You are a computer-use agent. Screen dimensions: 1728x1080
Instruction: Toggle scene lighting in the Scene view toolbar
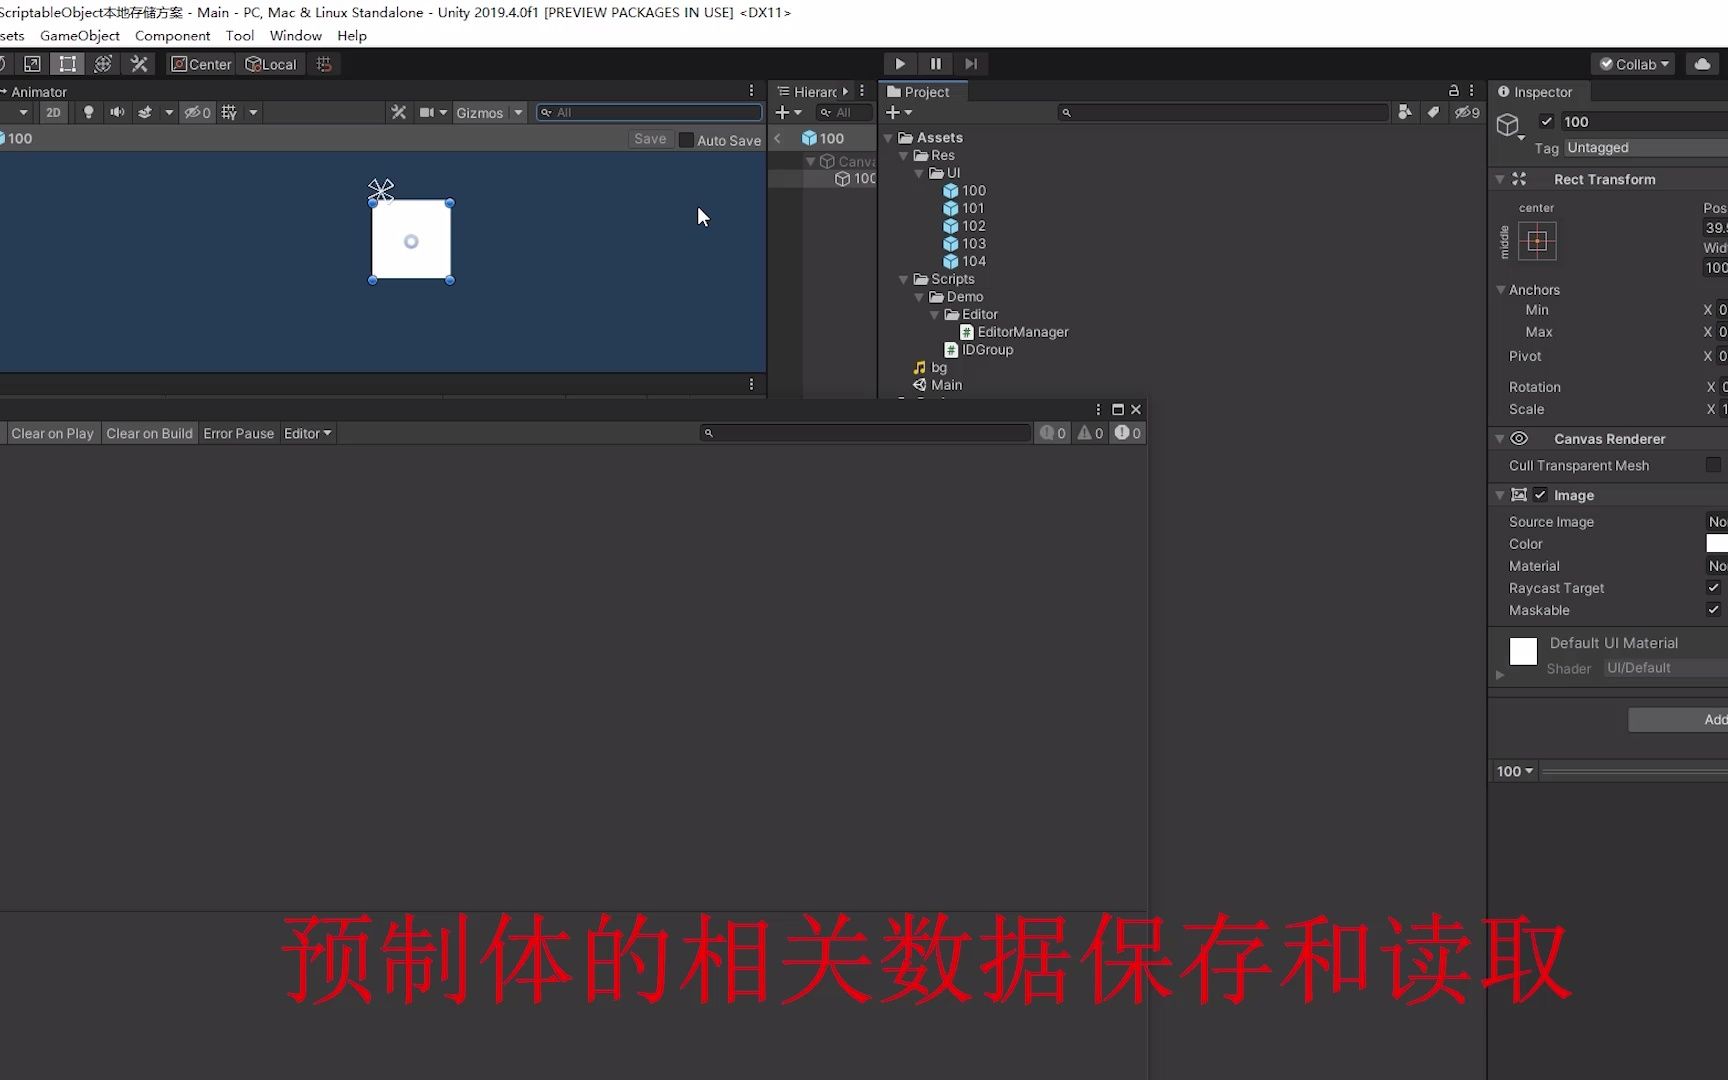88,112
